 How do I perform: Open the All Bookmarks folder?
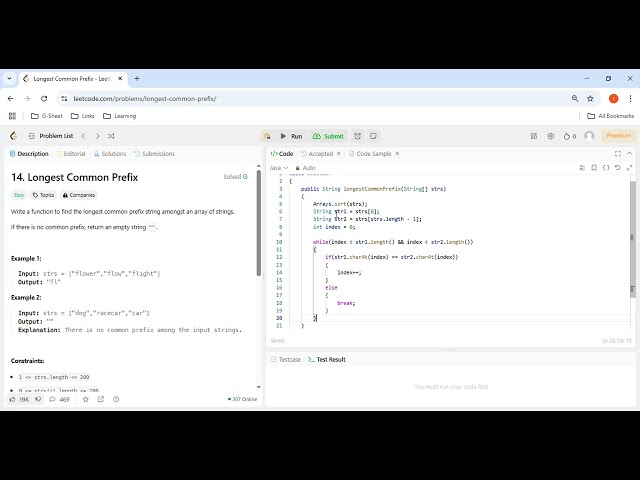(x=611, y=116)
